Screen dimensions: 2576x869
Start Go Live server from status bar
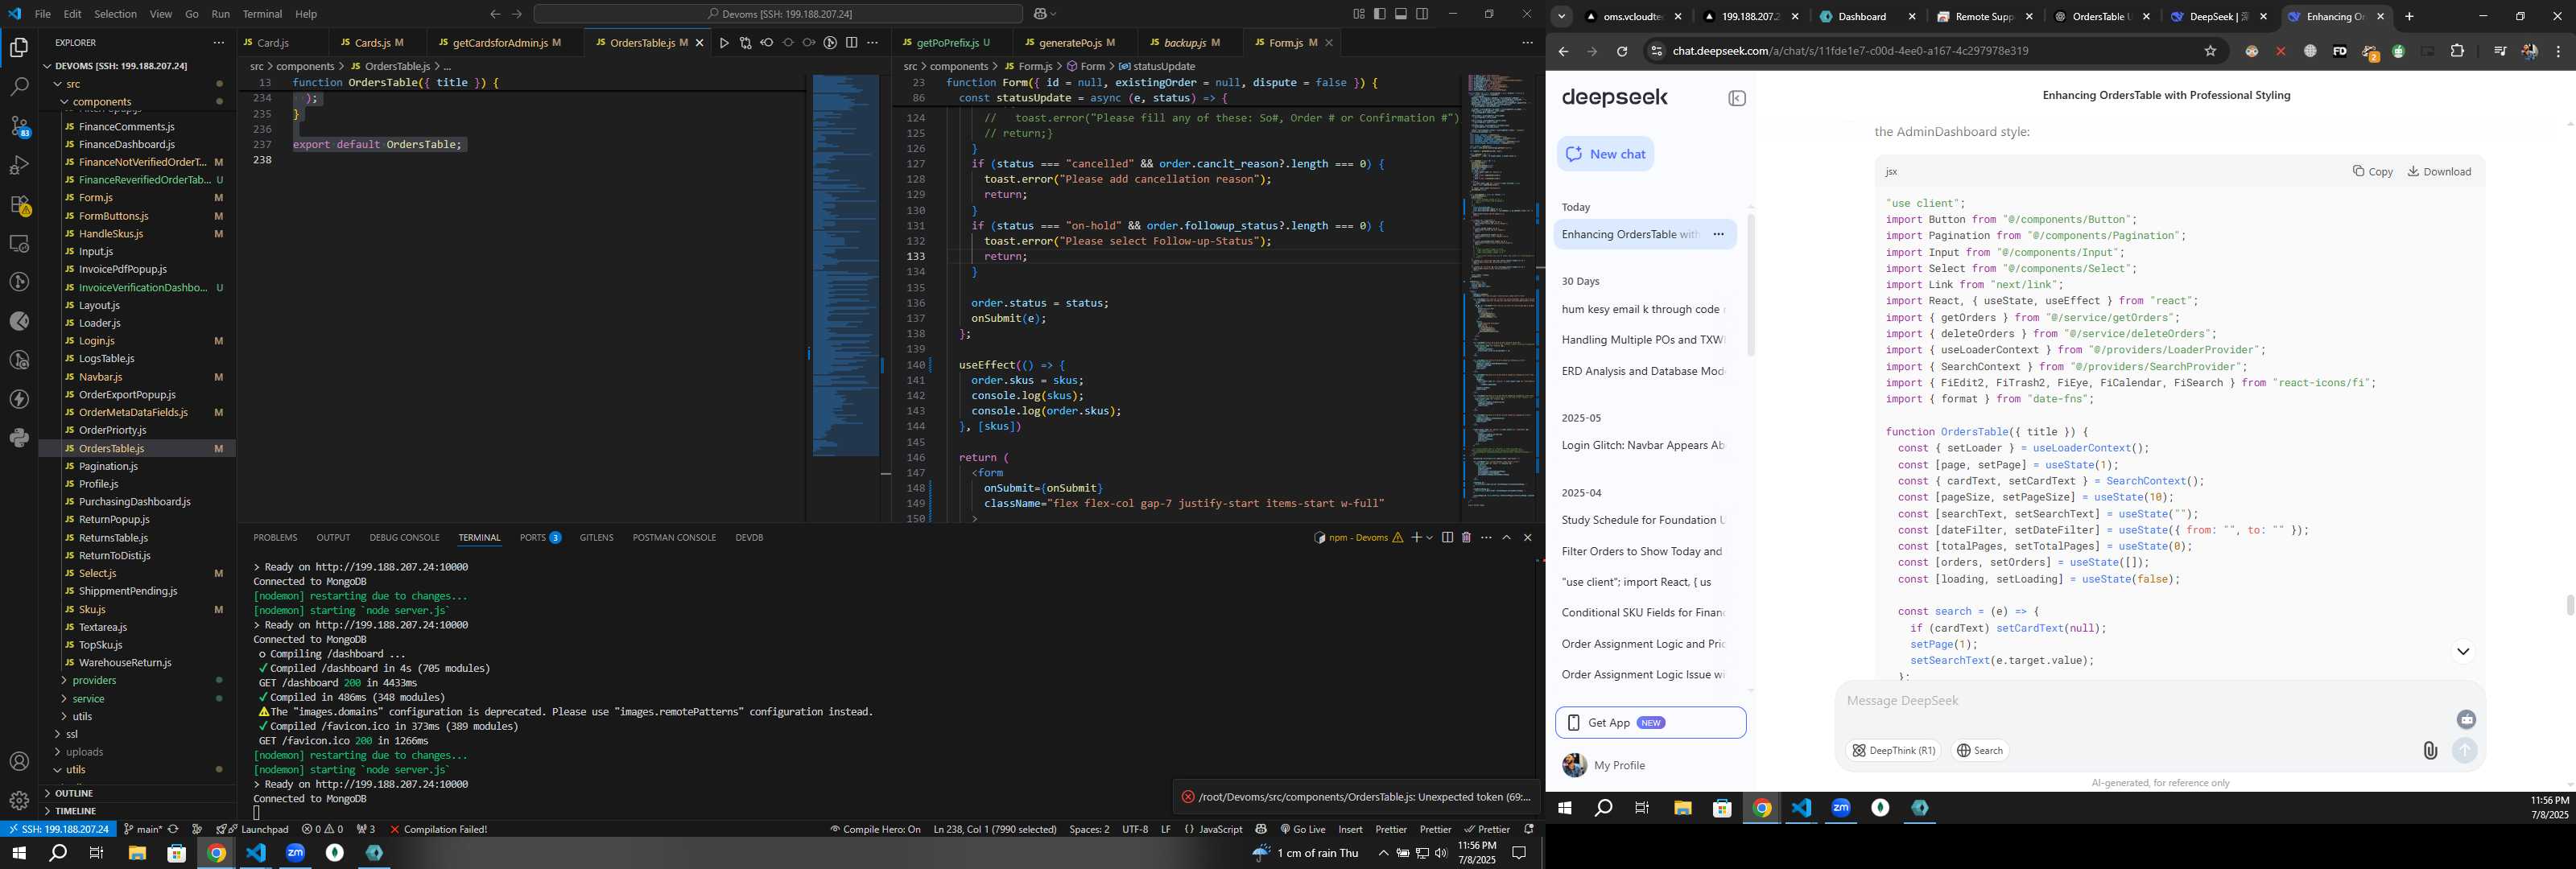coord(1302,830)
